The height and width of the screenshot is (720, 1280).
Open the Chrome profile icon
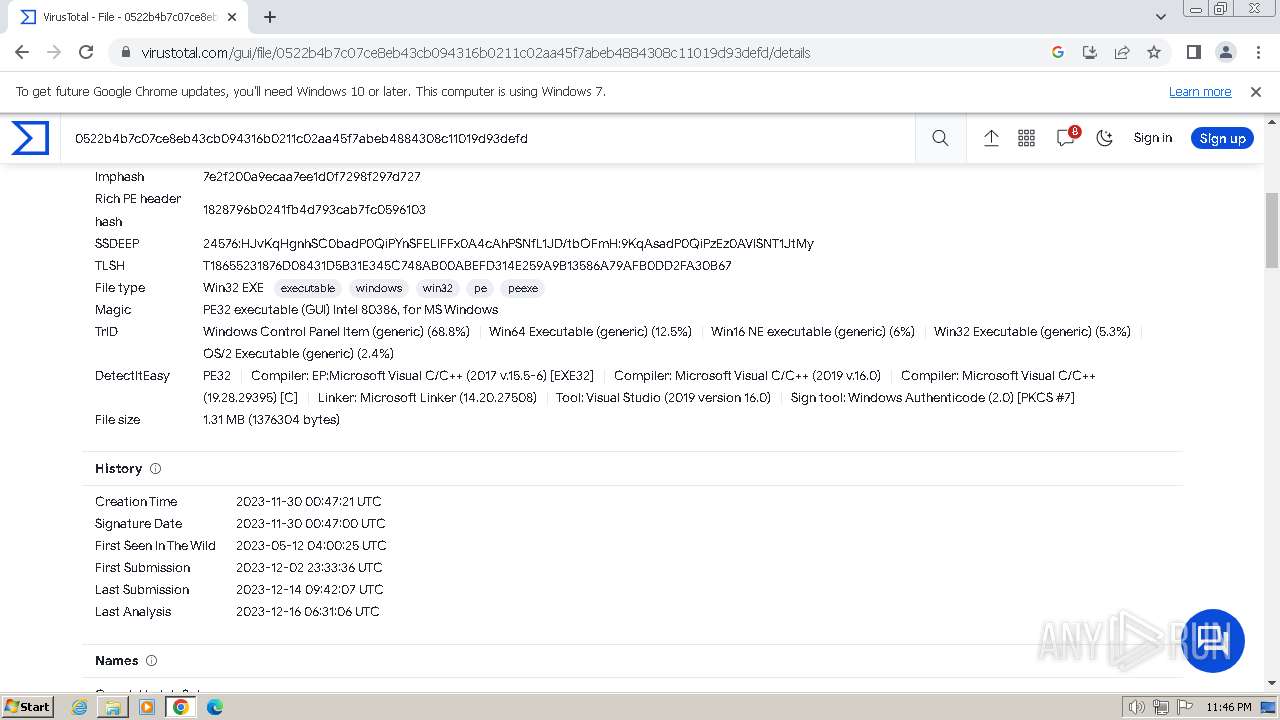tap(1225, 52)
